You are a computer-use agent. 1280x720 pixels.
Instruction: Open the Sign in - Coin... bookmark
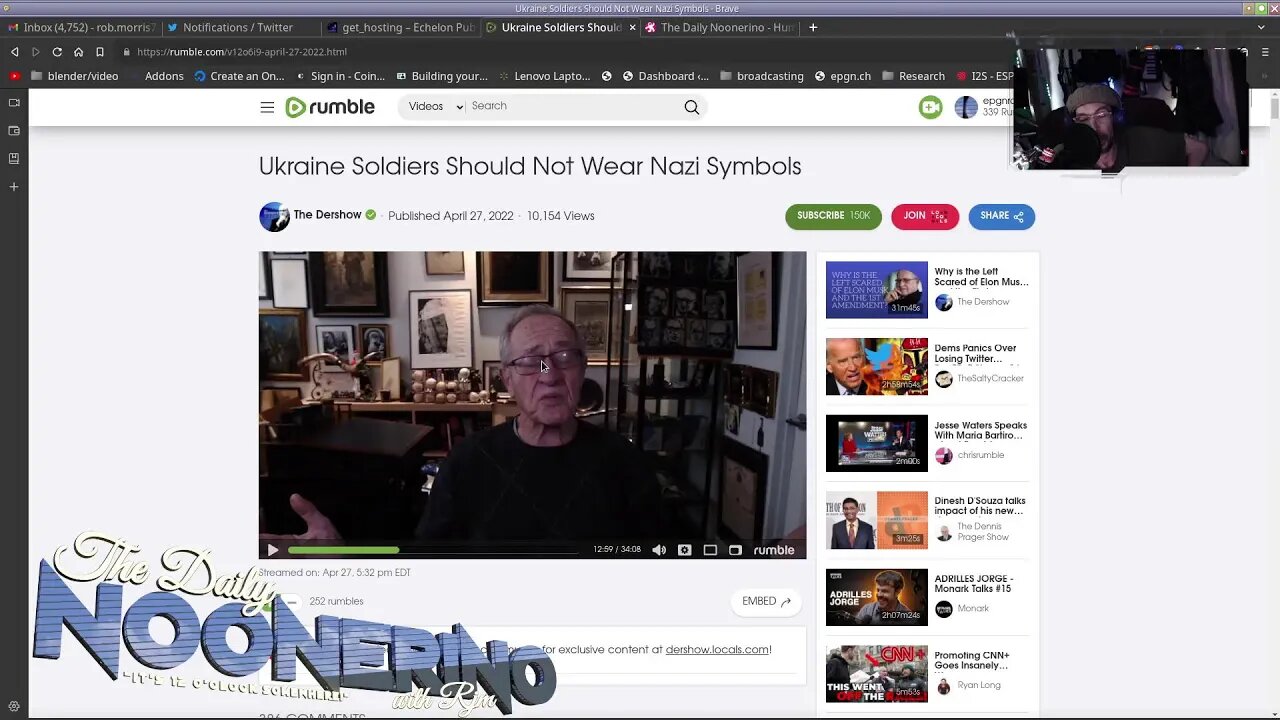340,76
